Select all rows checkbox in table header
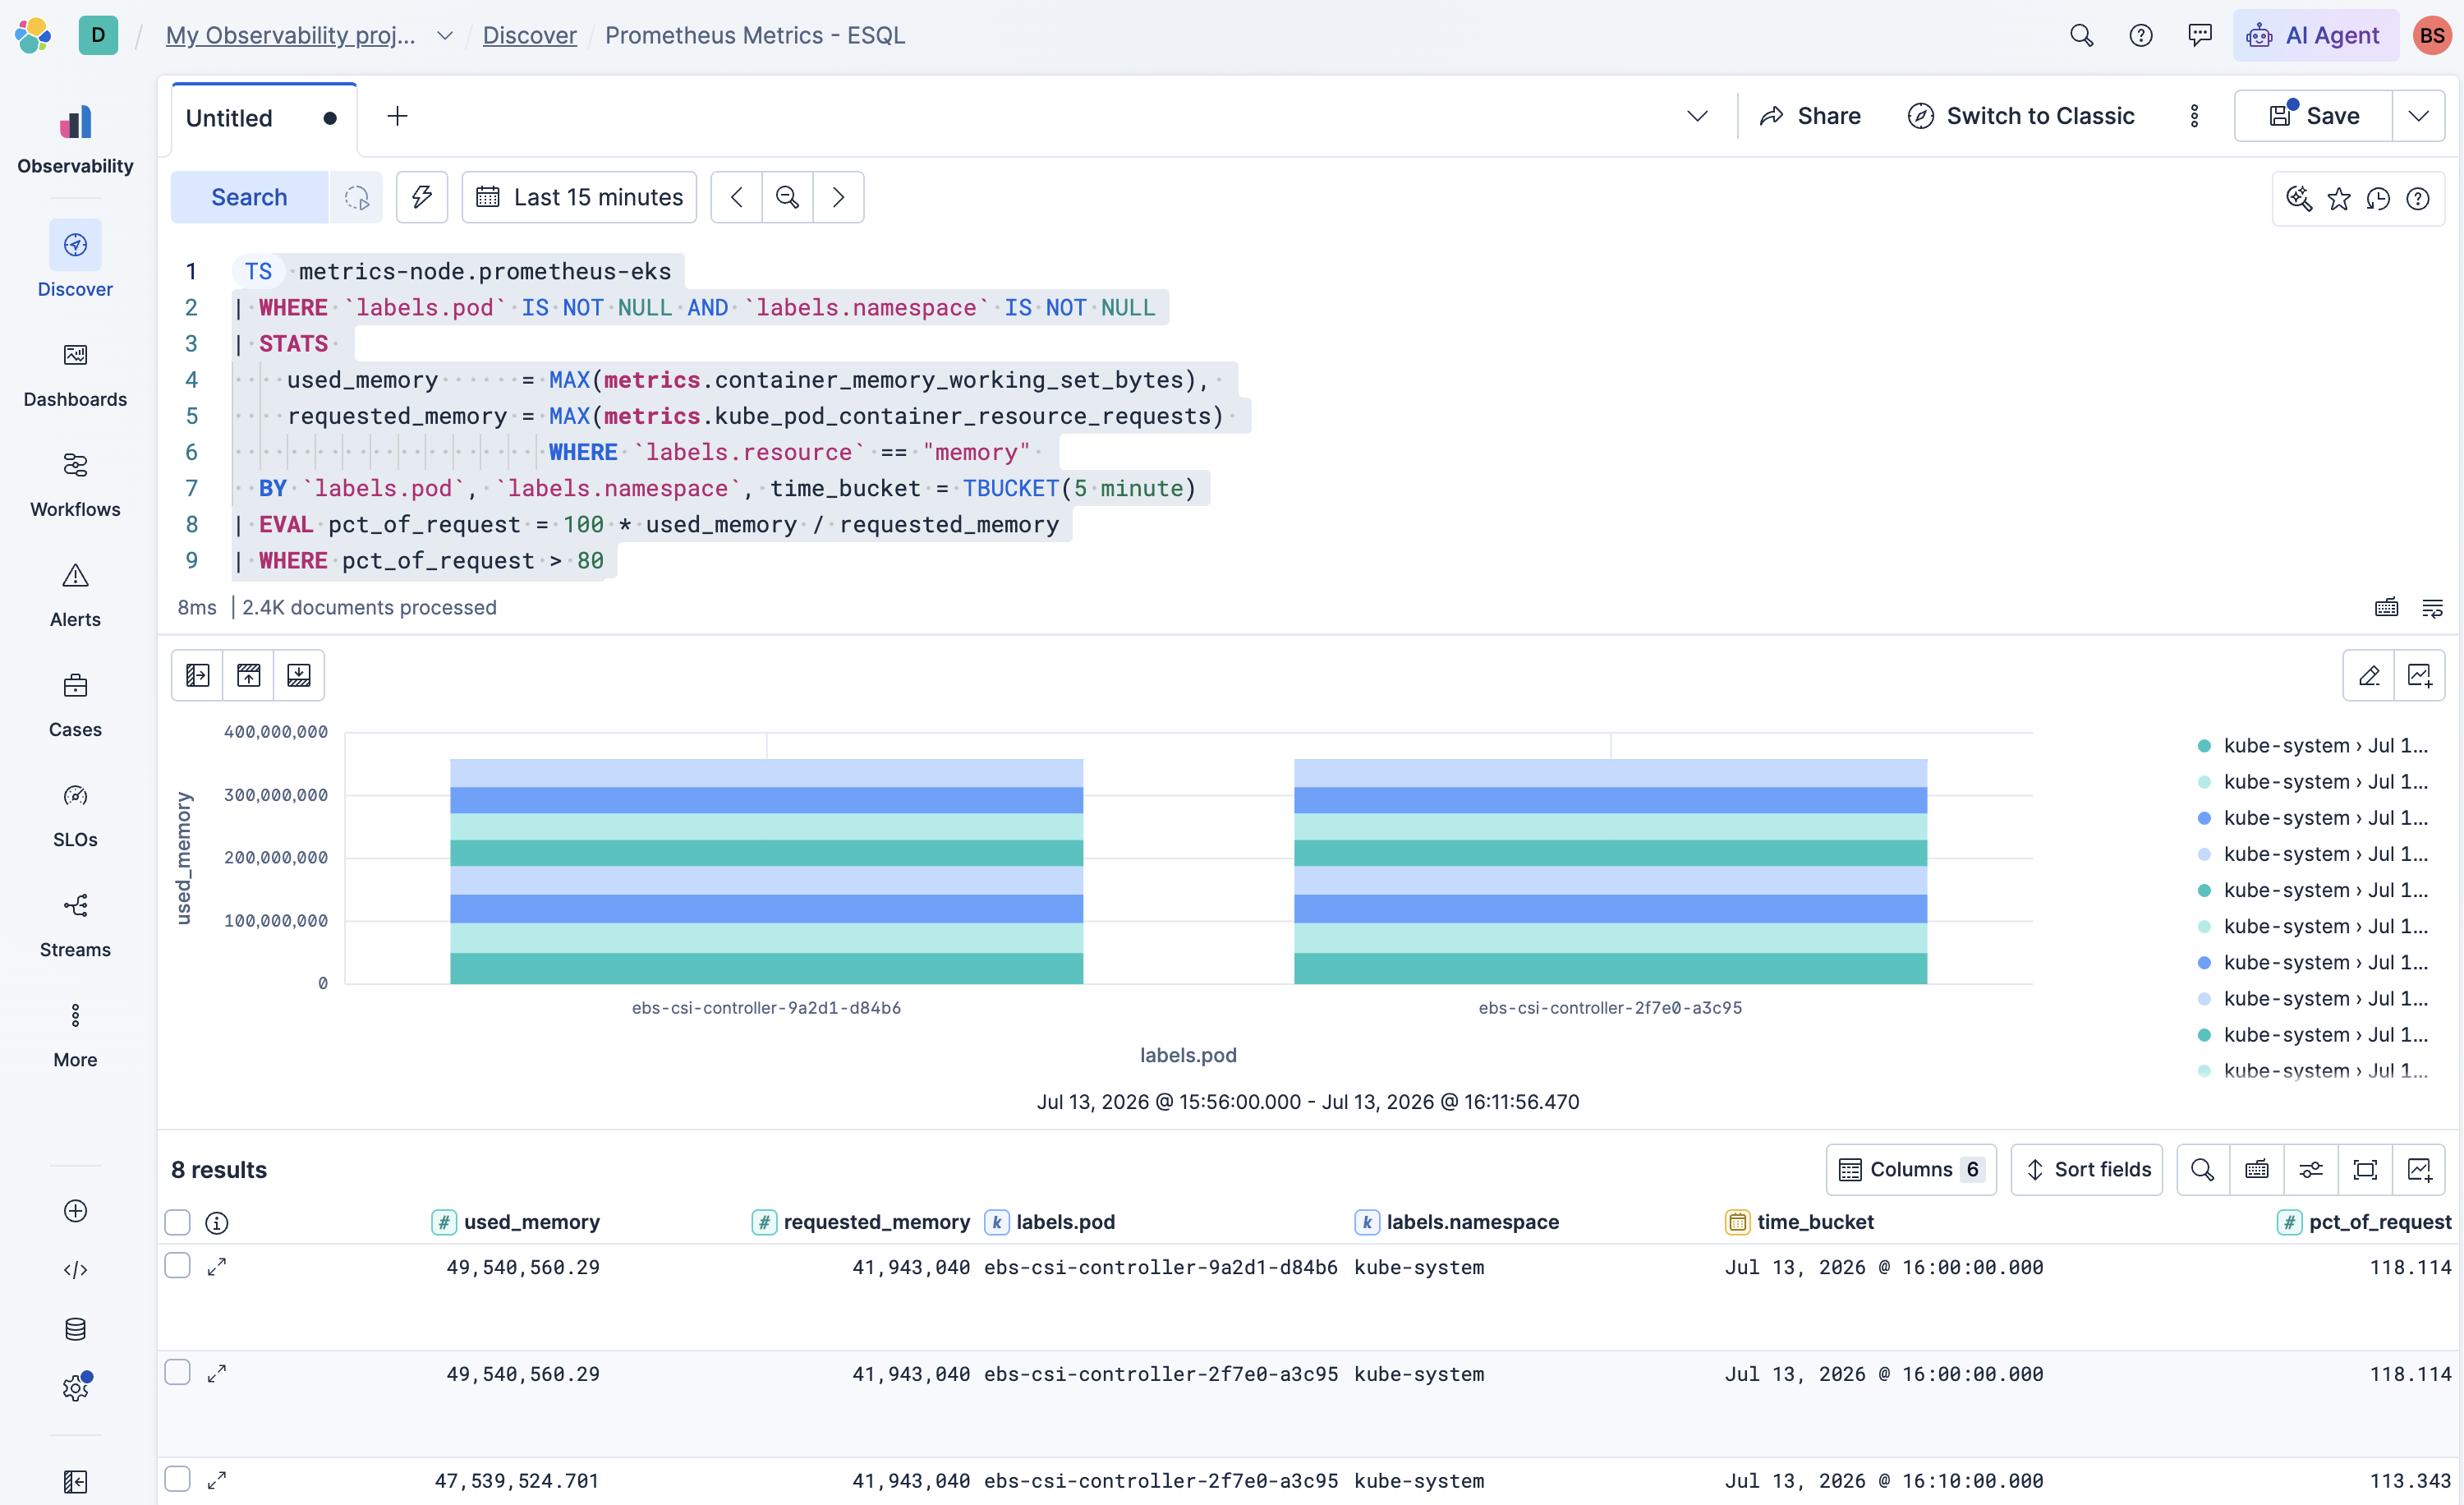 (x=177, y=1222)
